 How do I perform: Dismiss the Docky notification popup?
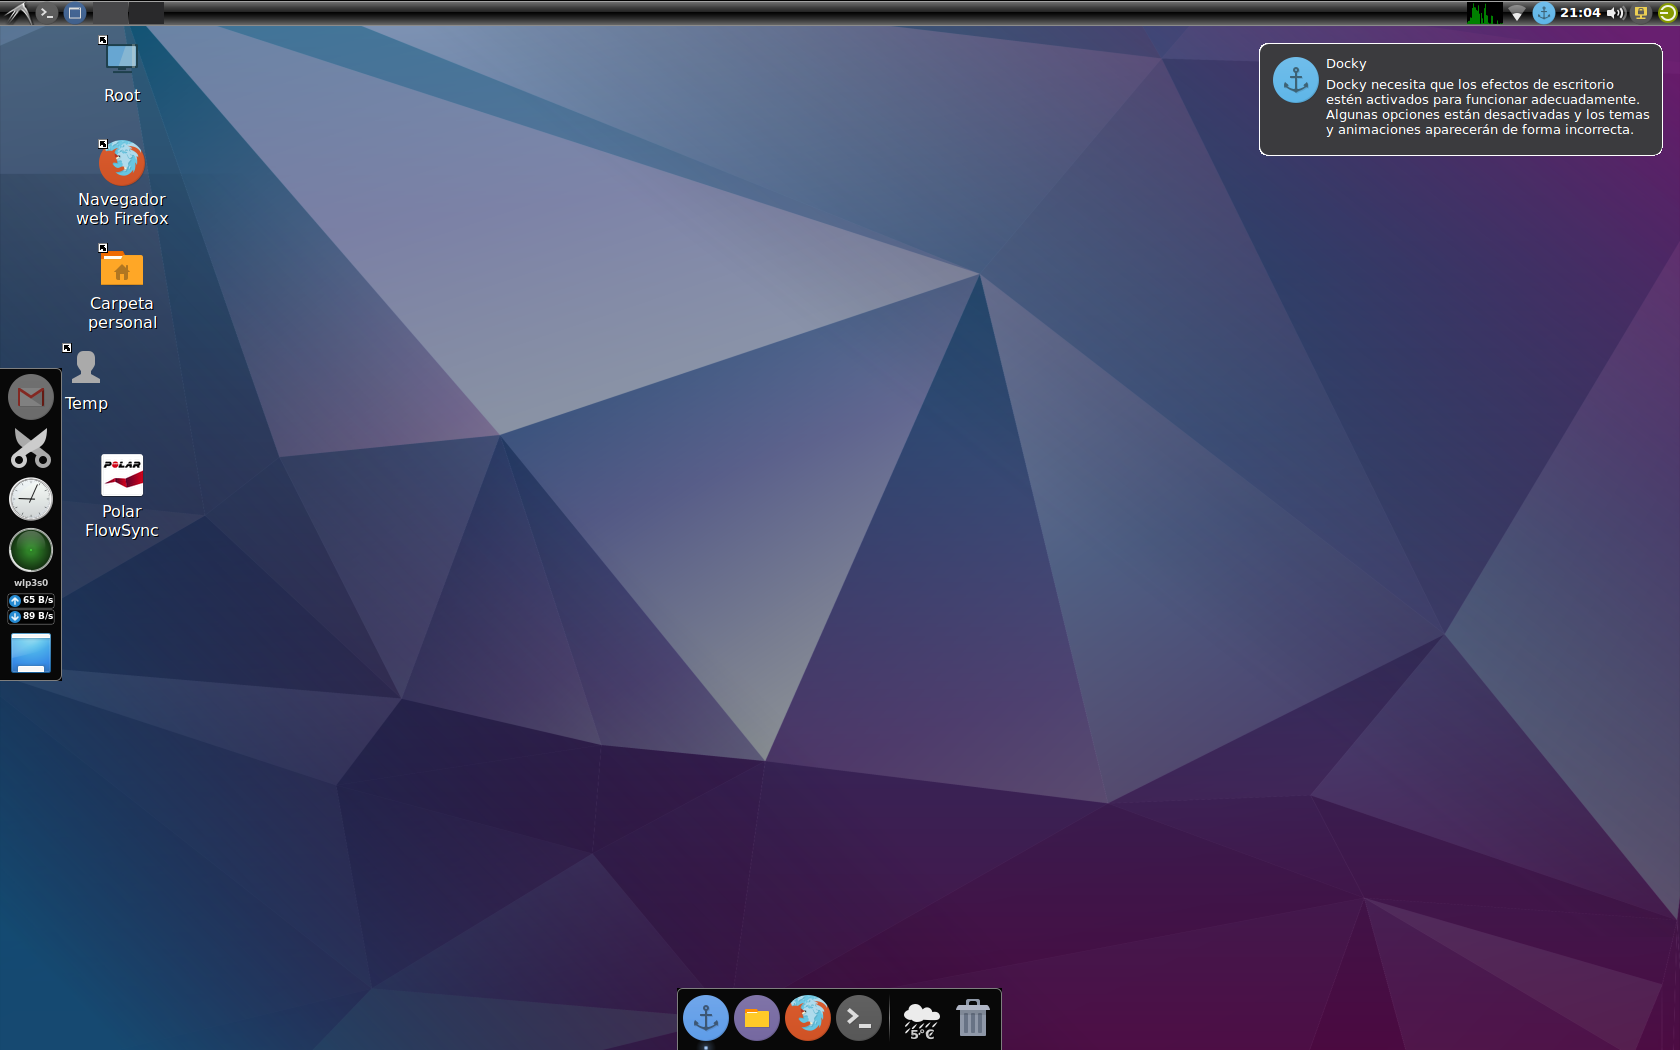(x=1459, y=99)
